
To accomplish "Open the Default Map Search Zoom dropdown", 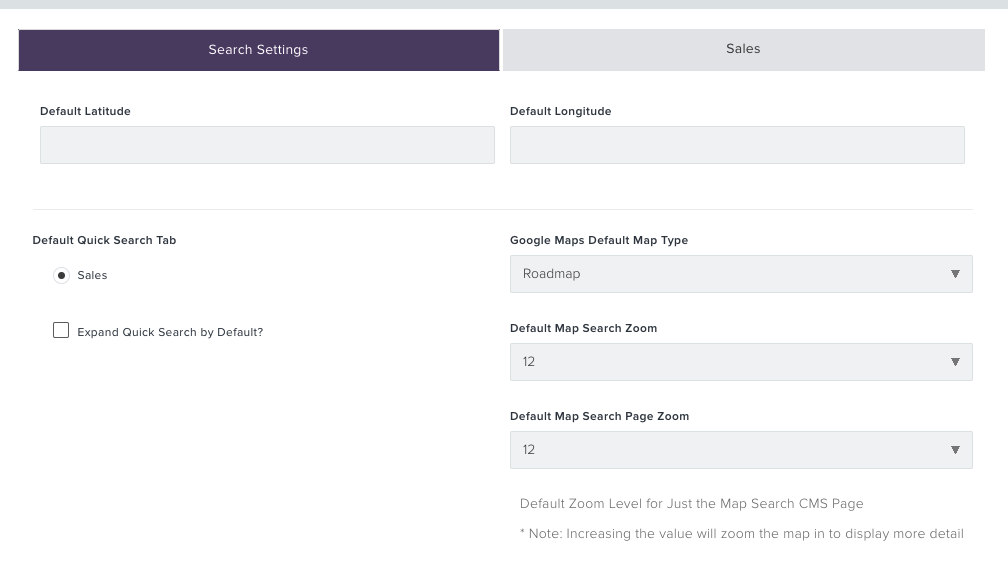I will tap(741, 362).
